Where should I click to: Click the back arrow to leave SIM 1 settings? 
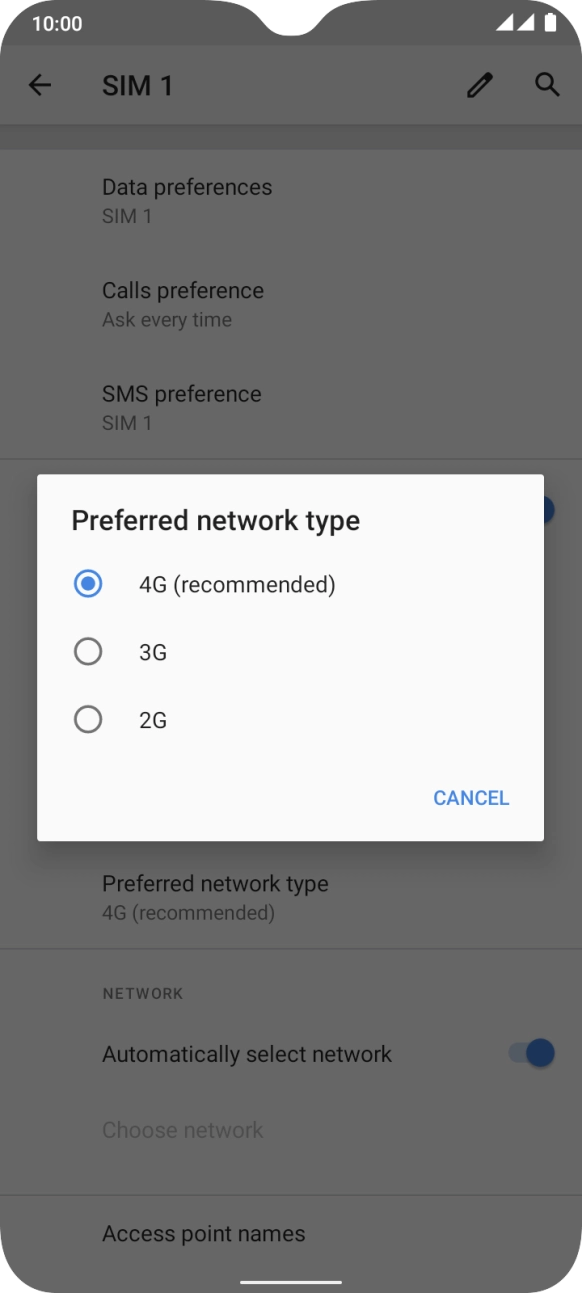(39, 85)
